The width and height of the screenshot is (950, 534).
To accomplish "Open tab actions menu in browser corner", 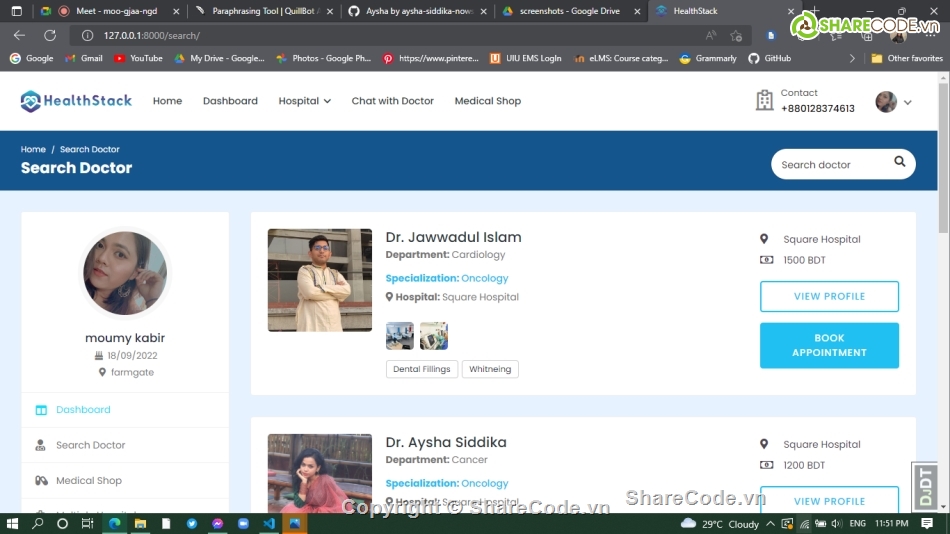I will (16, 11).
